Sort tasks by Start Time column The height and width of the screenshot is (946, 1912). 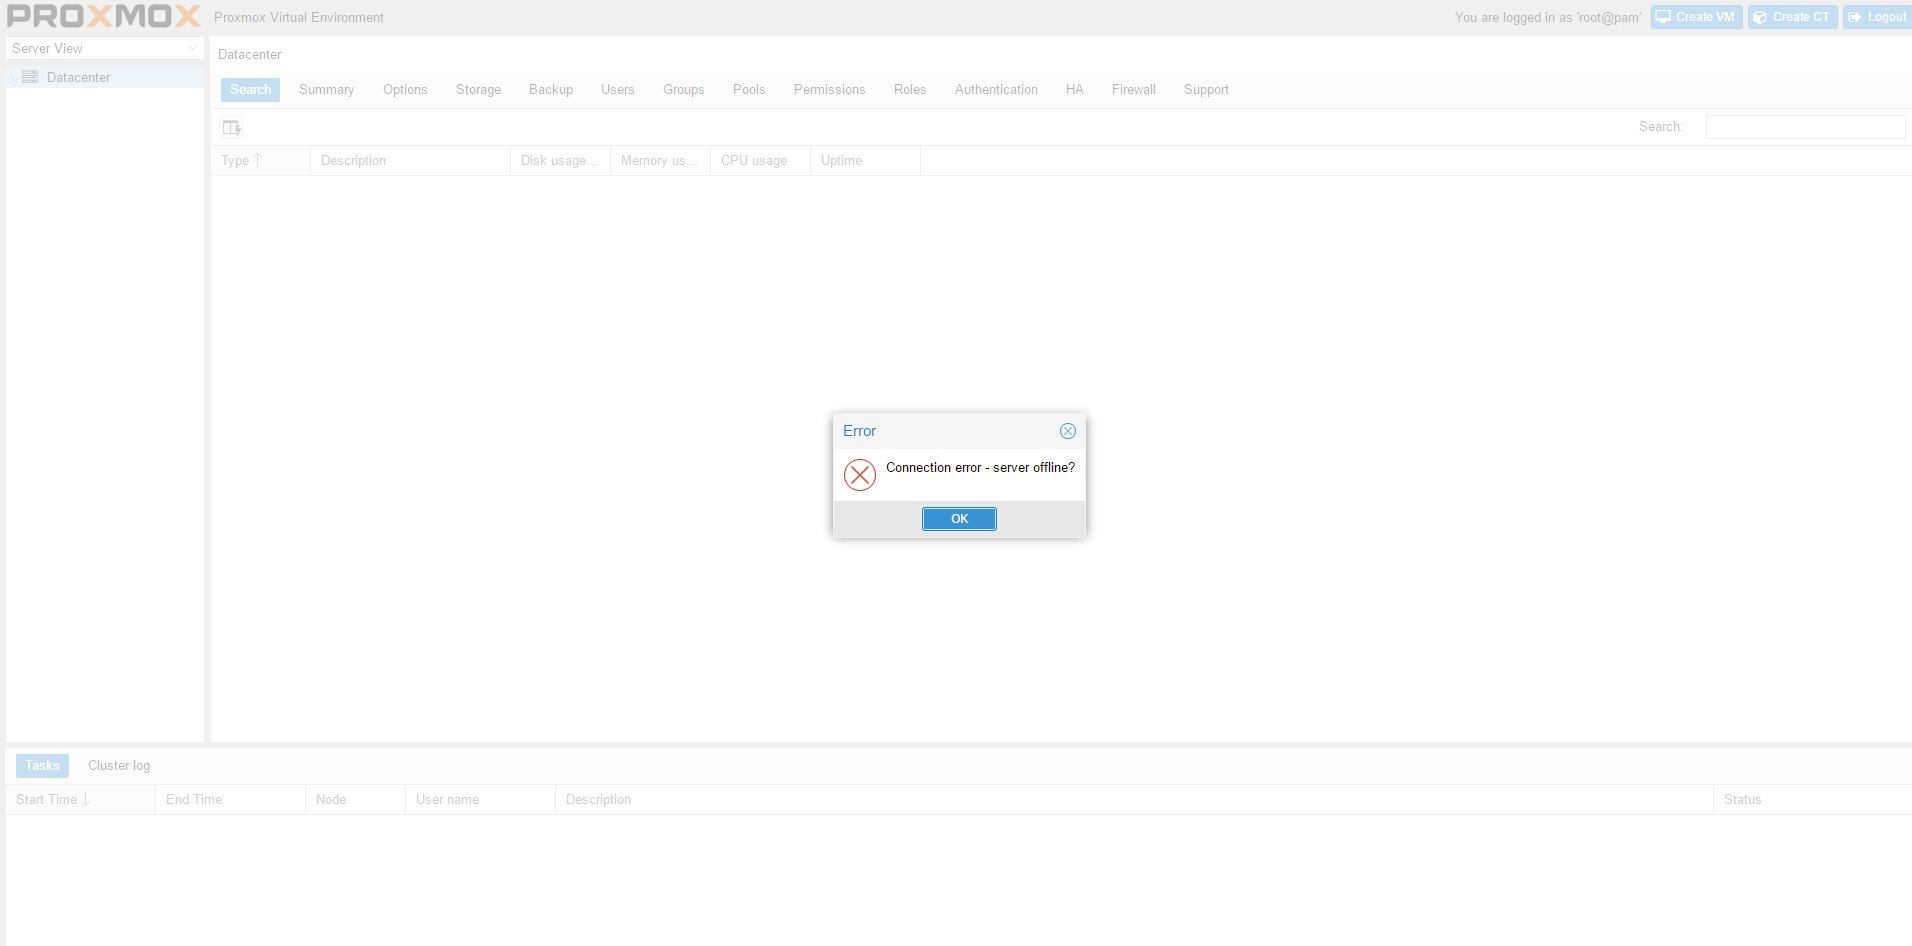click(x=52, y=800)
